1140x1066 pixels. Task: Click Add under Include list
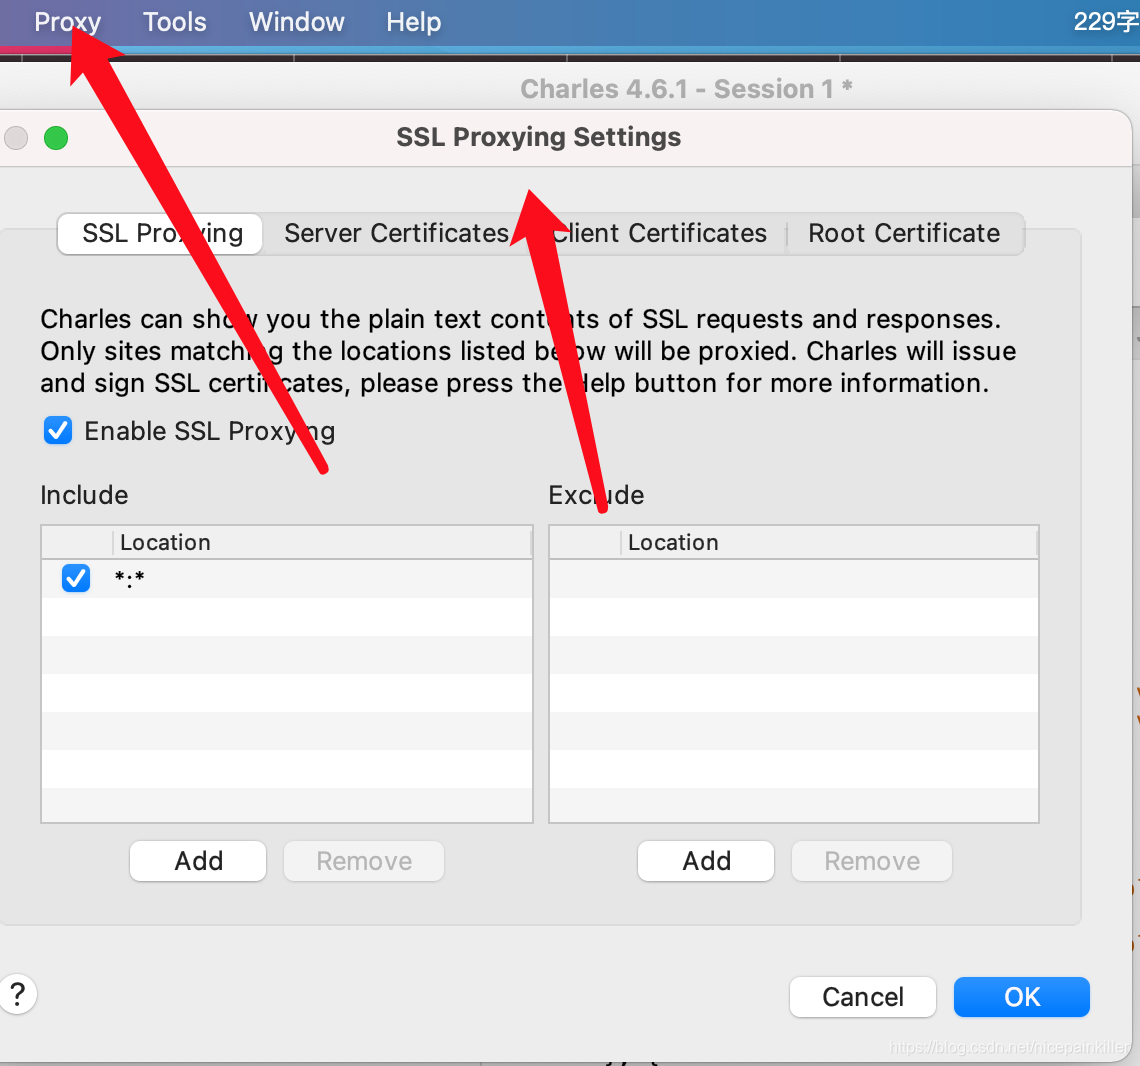pyautogui.click(x=198, y=861)
